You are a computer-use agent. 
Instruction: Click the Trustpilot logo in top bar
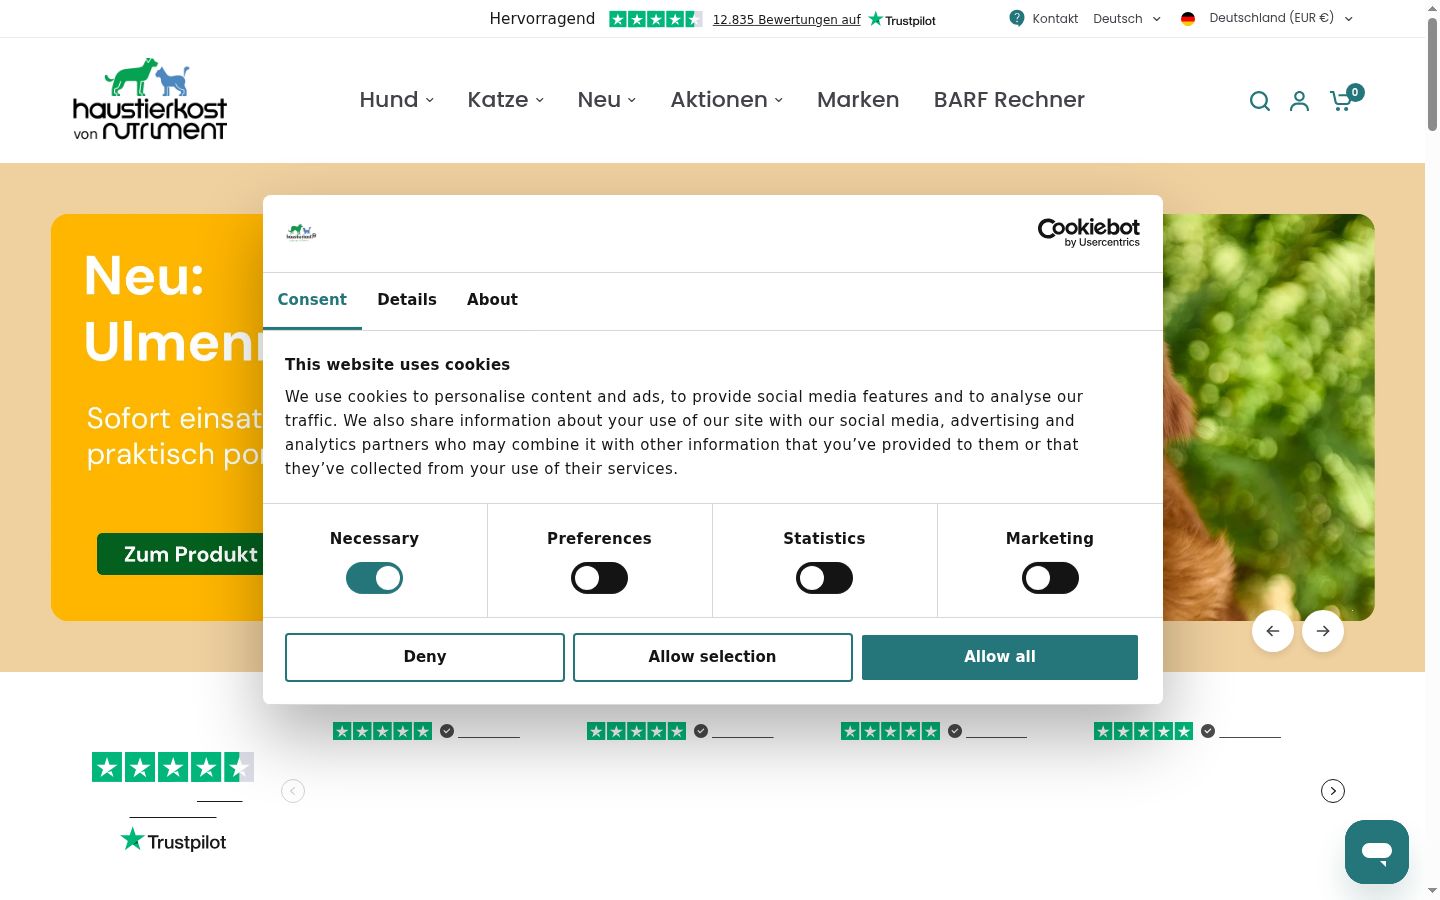click(x=902, y=19)
